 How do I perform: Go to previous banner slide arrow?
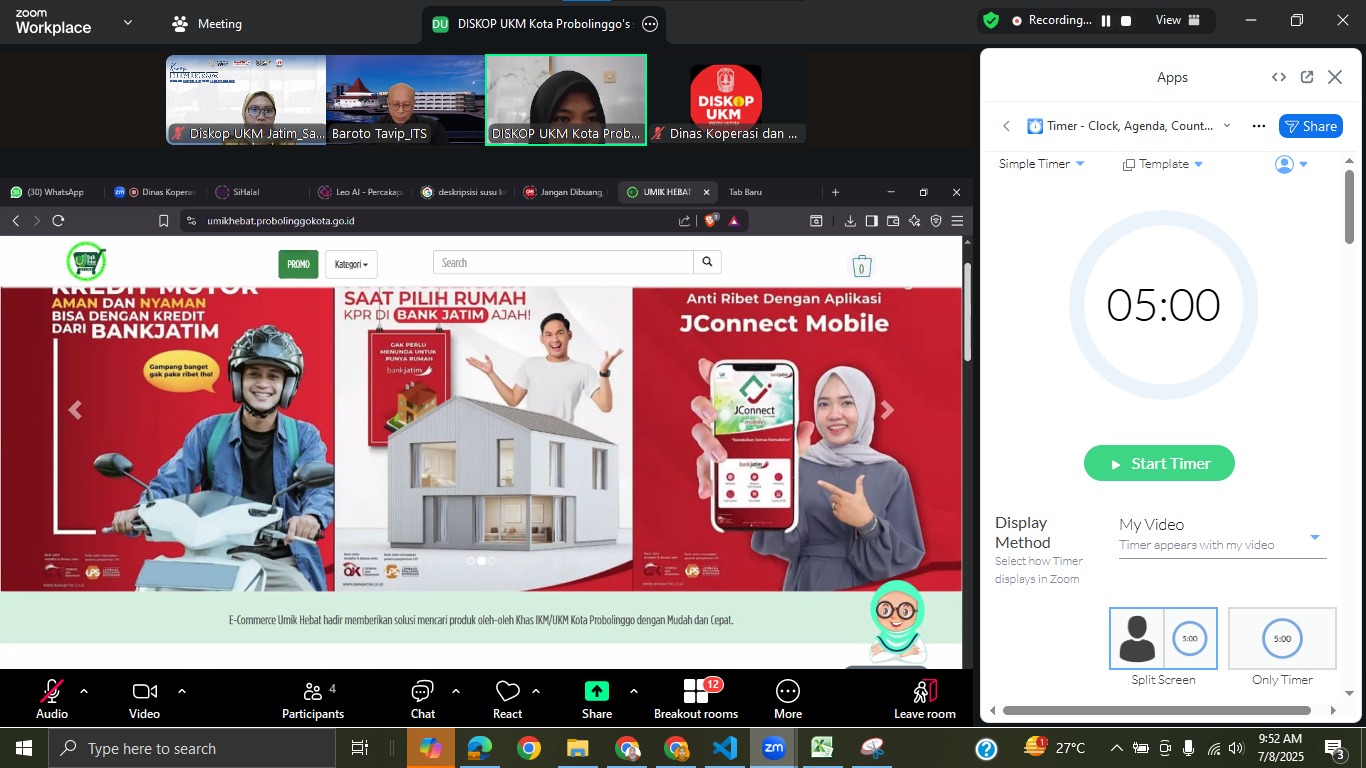point(75,410)
